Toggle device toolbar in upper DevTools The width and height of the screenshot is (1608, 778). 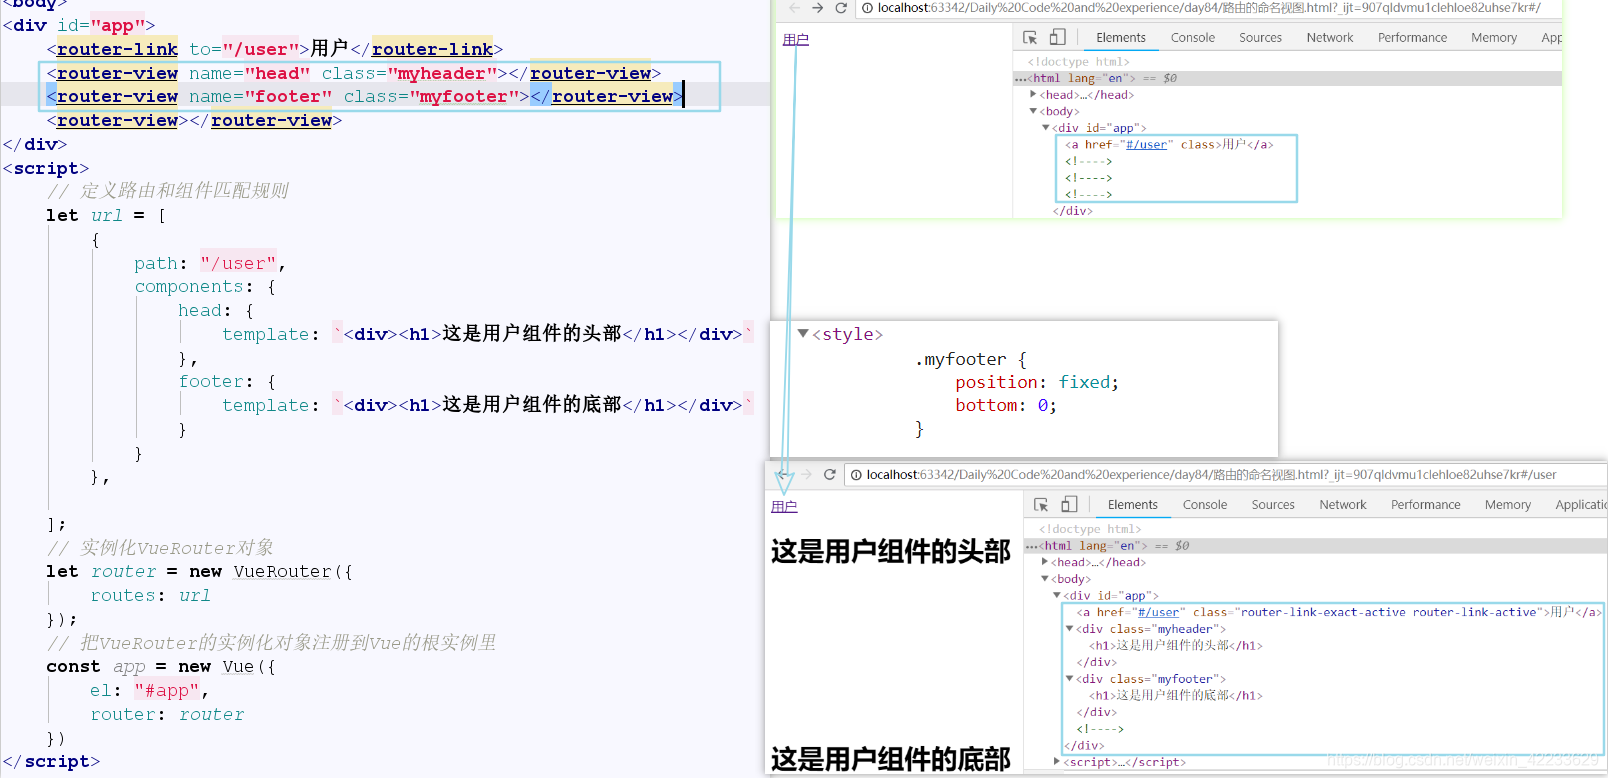[x=1058, y=37]
